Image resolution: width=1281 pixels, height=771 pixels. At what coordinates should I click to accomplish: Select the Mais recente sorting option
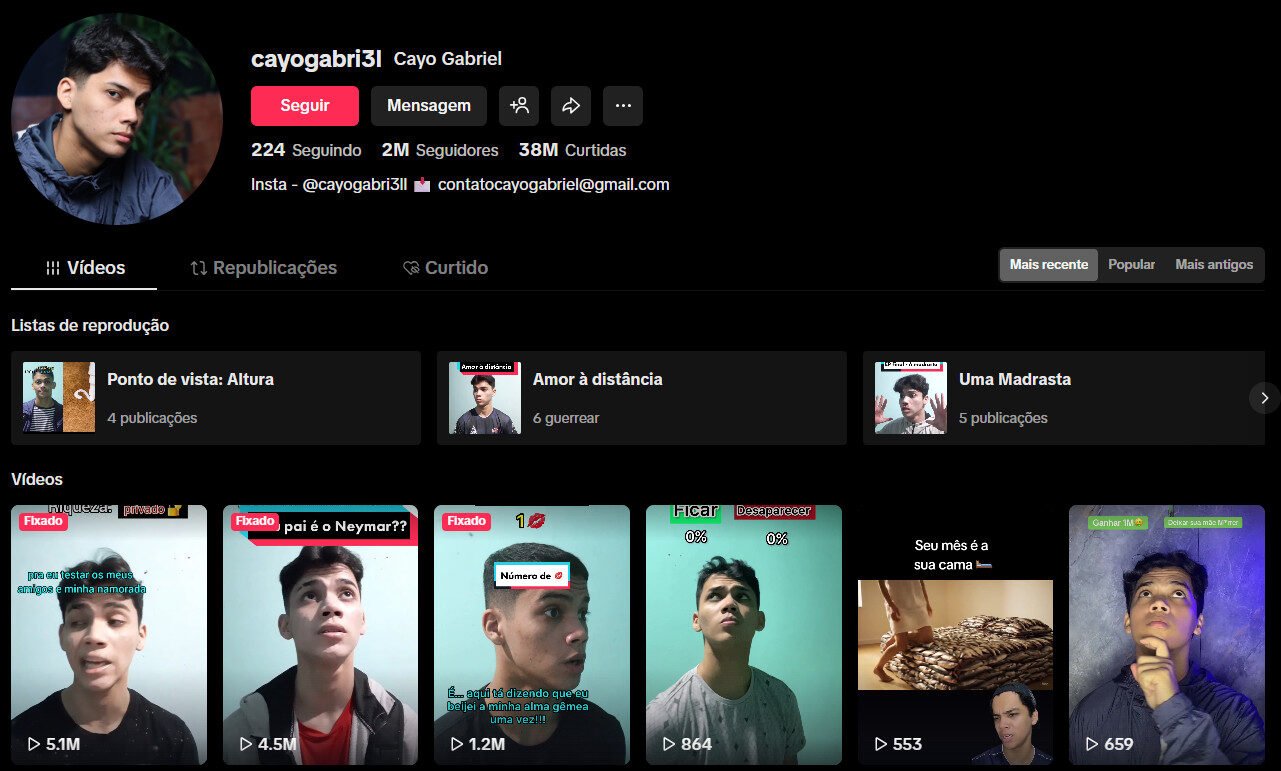coord(1048,264)
